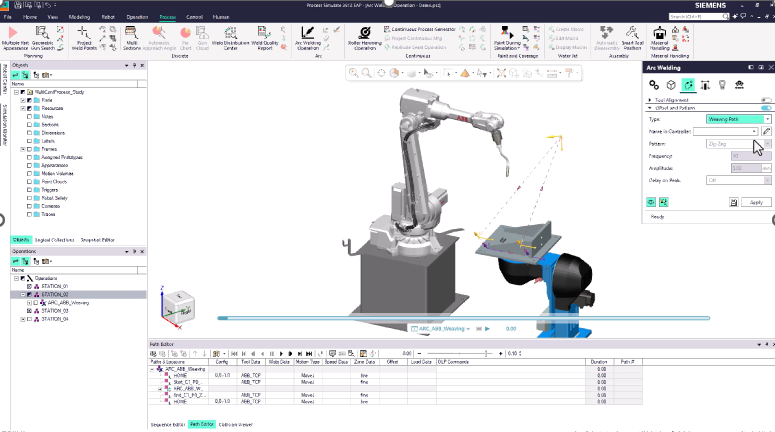Select gears icon in Arc Welding panel
Viewport: 775px width, 432px height.
point(654,85)
